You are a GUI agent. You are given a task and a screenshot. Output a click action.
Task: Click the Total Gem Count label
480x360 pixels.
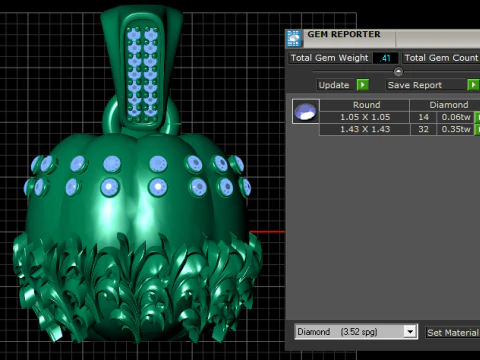tap(441, 58)
